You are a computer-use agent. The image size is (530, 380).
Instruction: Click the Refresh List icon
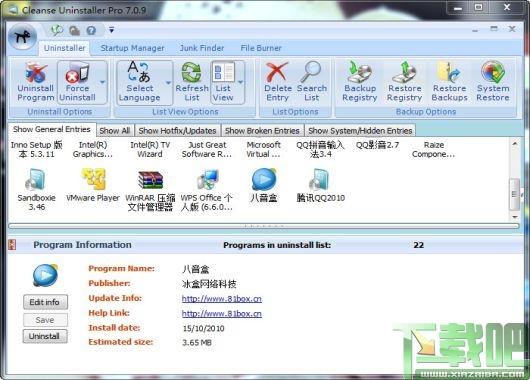point(192,72)
